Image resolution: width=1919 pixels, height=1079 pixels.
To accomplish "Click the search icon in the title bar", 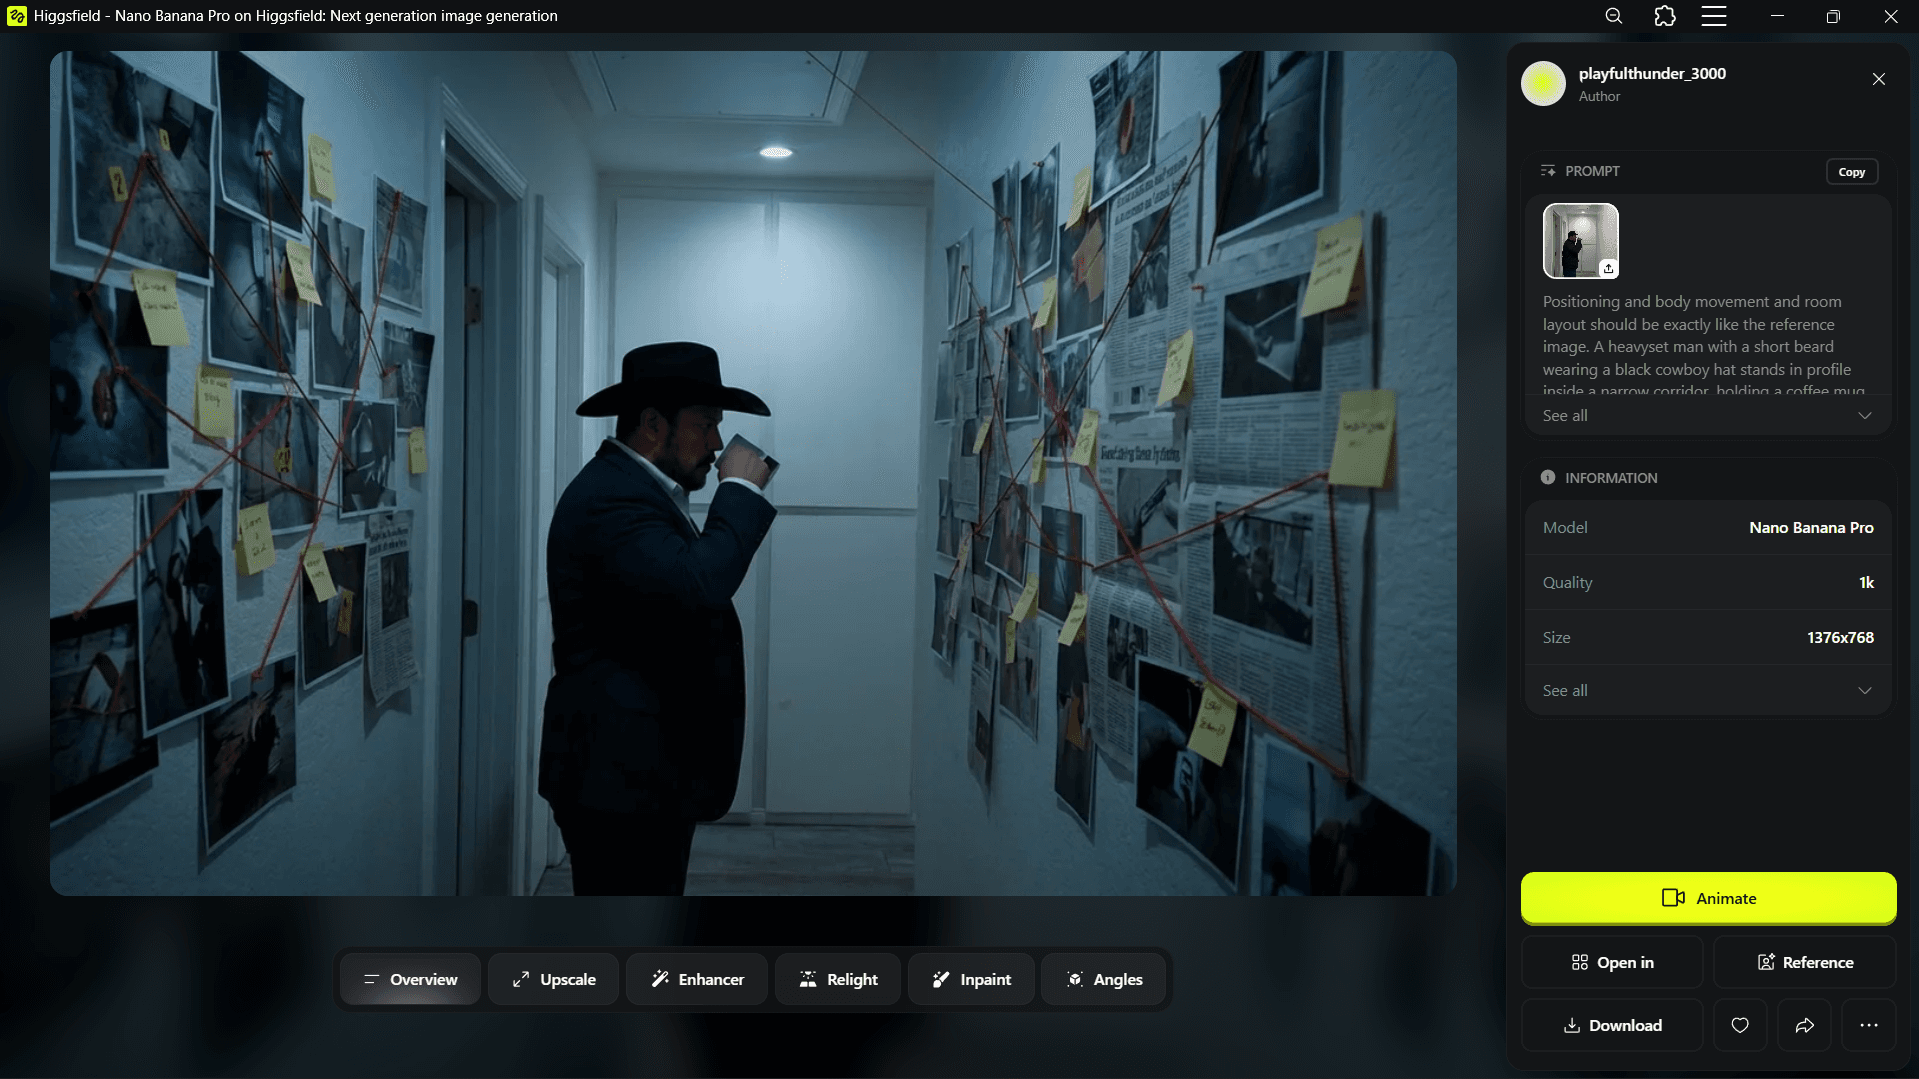I will pos(1613,16).
